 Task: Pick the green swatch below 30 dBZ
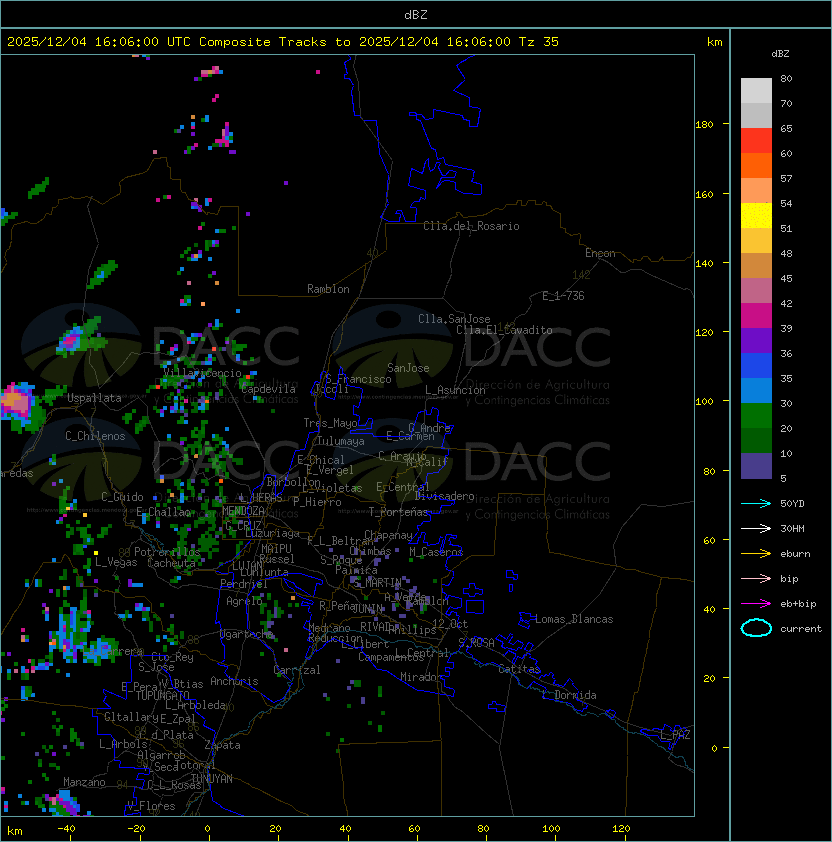point(756,416)
